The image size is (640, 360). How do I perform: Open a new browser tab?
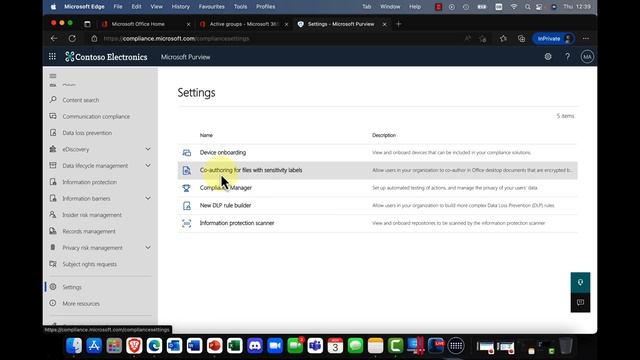pos(398,24)
